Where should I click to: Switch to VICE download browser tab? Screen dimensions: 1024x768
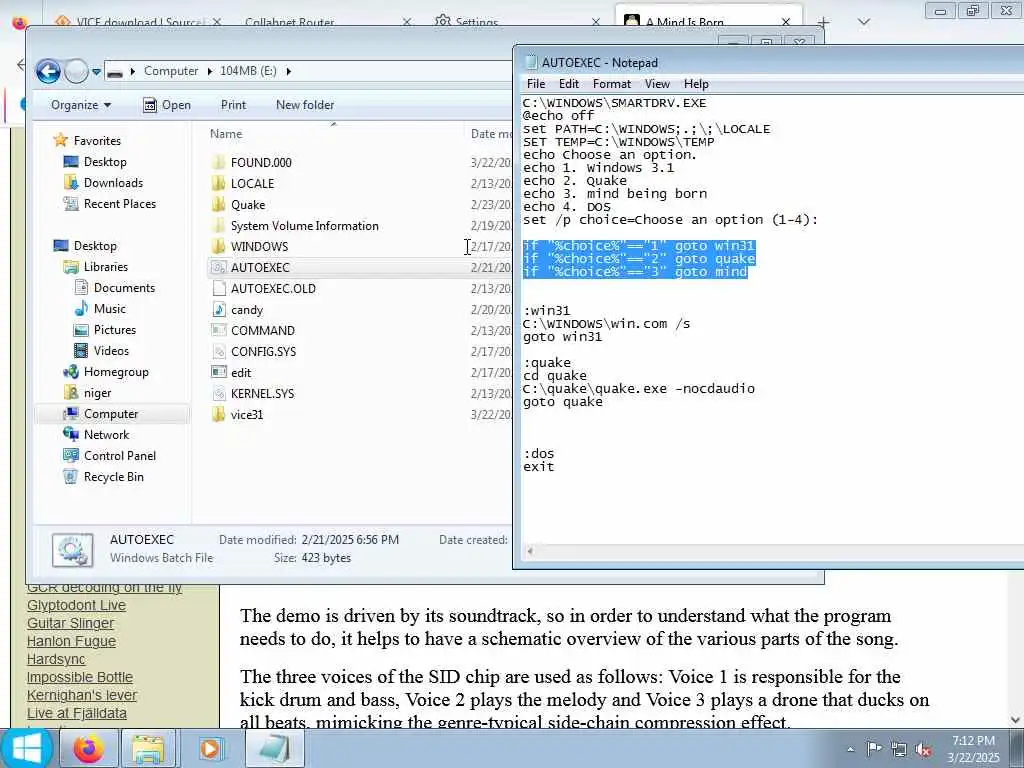138,22
